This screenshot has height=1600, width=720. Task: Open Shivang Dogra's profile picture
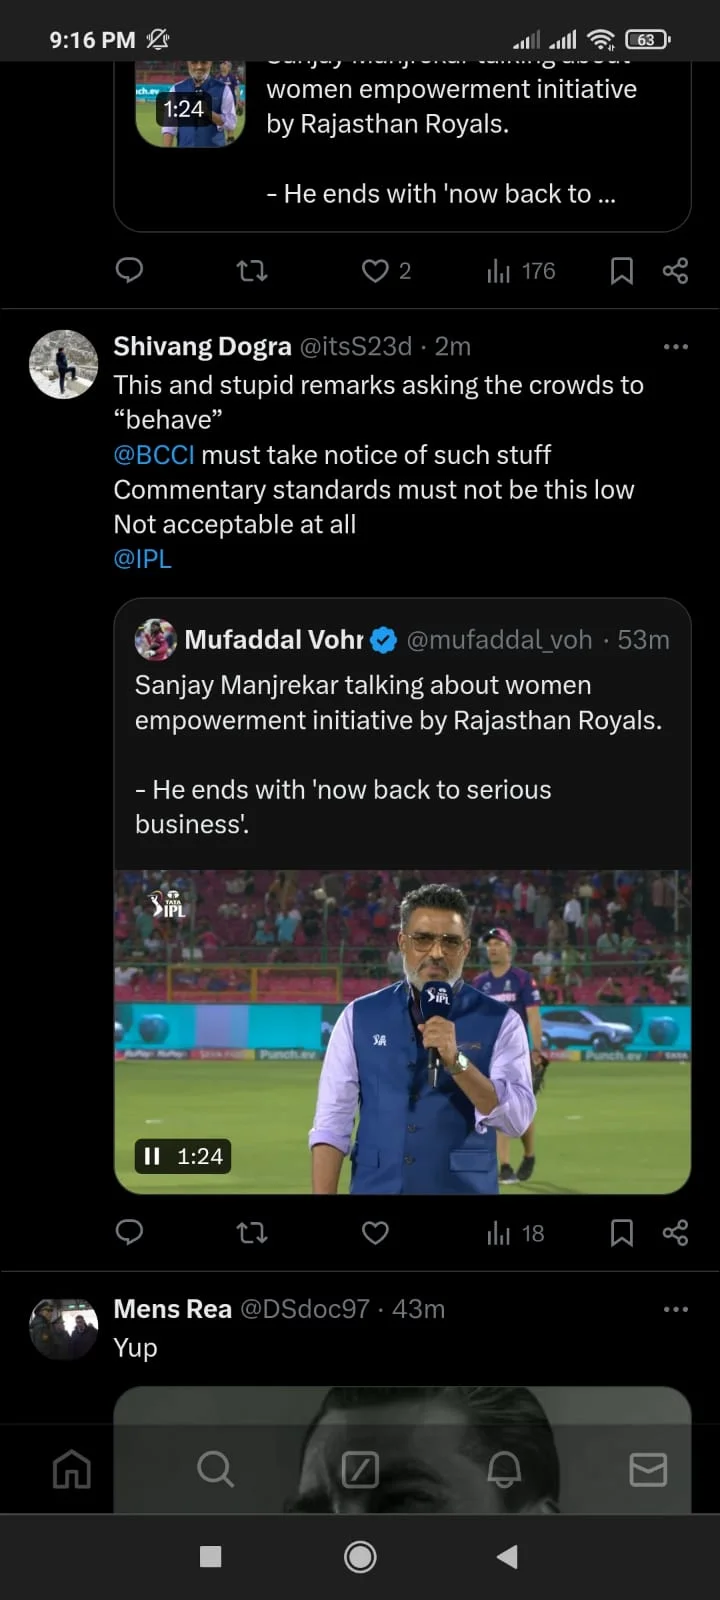pyautogui.click(x=64, y=365)
